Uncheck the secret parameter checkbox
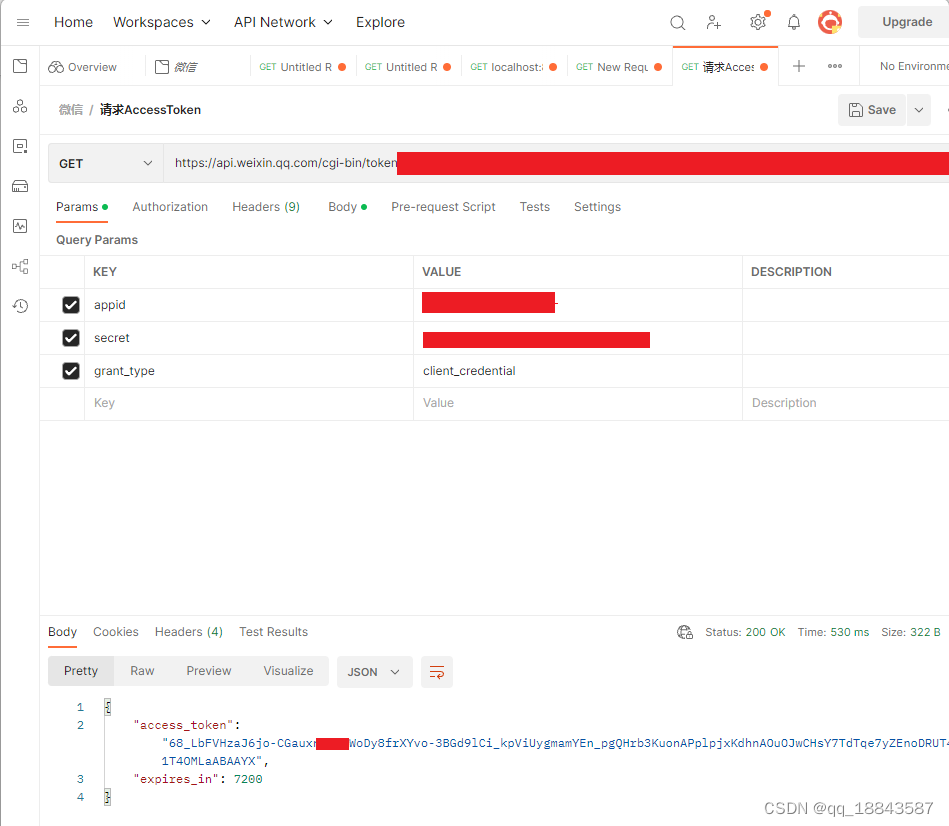The image size is (949, 826). point(71,338)
